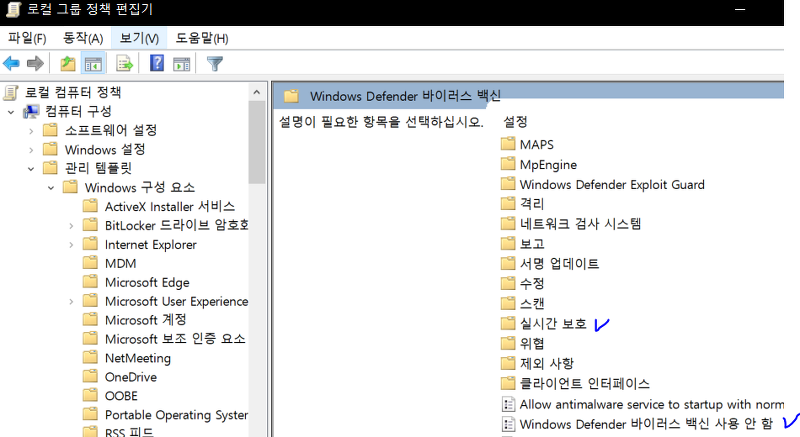
Task: Minimize the 로컬 그룹 정책 편집기 window
Action: click(740, 10)
